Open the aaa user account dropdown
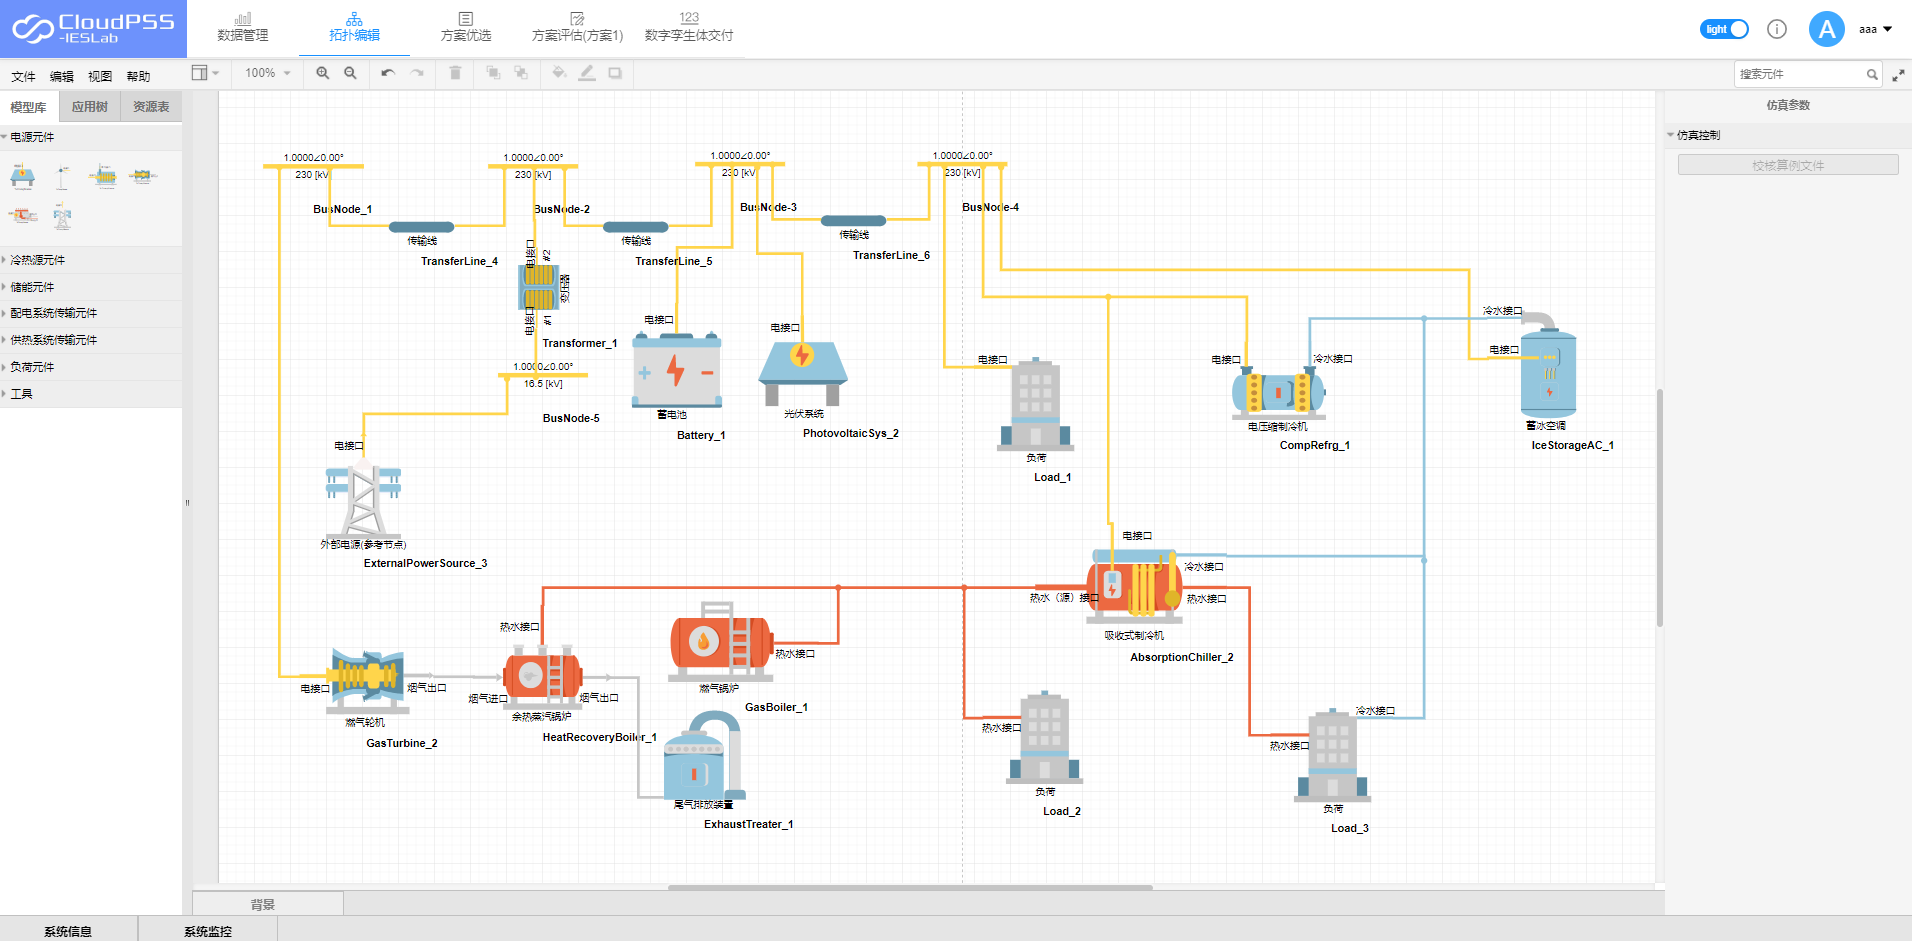 [x=1875, y=29]
